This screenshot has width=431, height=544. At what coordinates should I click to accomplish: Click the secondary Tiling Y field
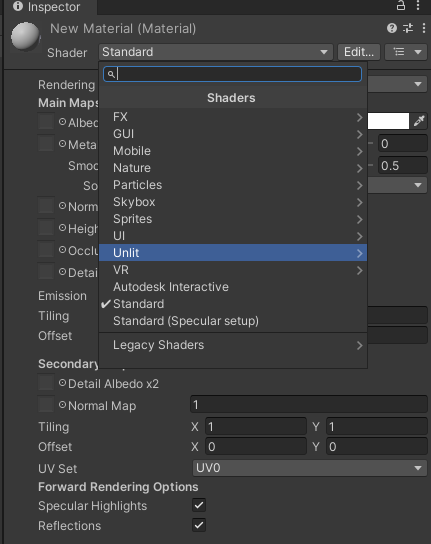click(377, 426)
